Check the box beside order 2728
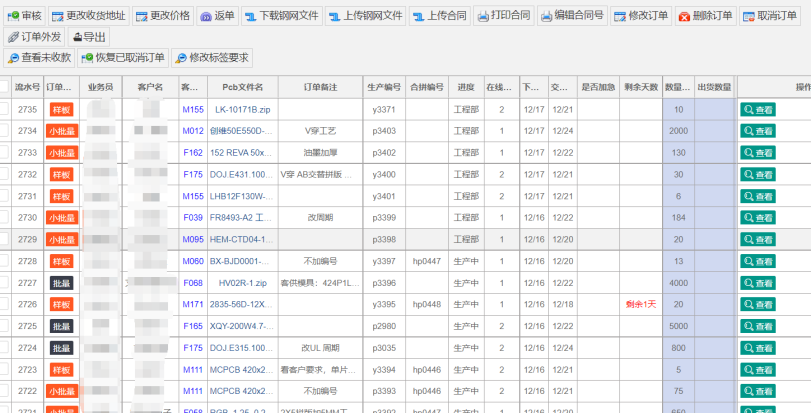This screenshot has width=811, height=414. pos(5,261)
